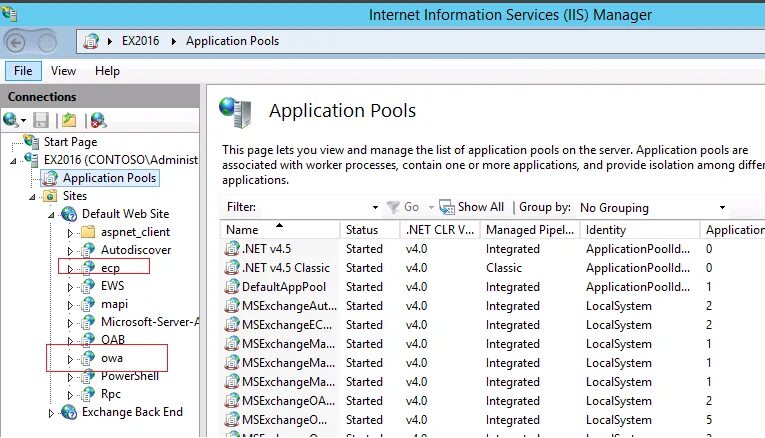Select the .NET v4.5 Classic pool row
The width and height of the screenshot is (765, 438).
tap(493, 268)
